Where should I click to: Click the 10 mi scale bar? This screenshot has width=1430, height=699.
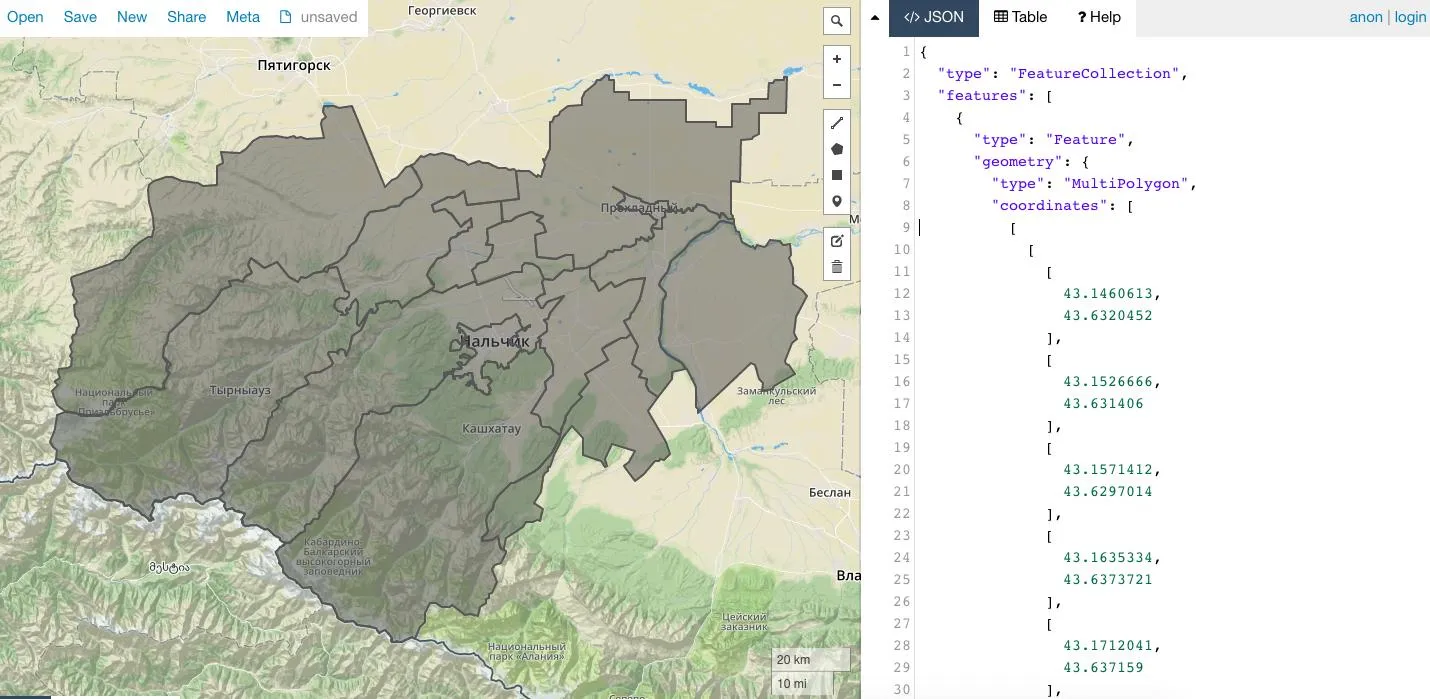coord(802,684)
